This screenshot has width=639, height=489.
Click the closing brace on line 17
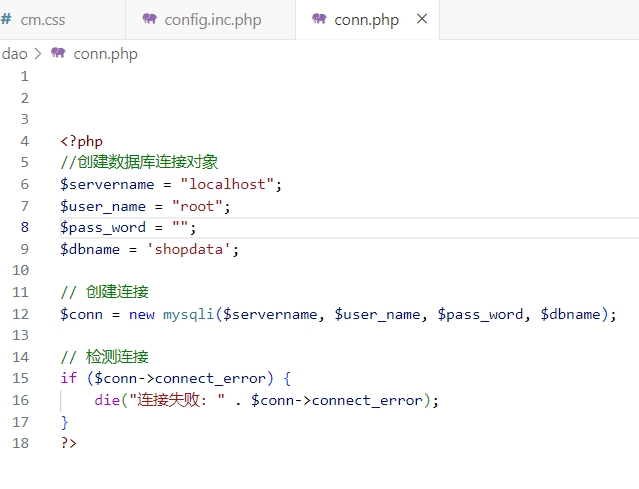tap(64, 422)
